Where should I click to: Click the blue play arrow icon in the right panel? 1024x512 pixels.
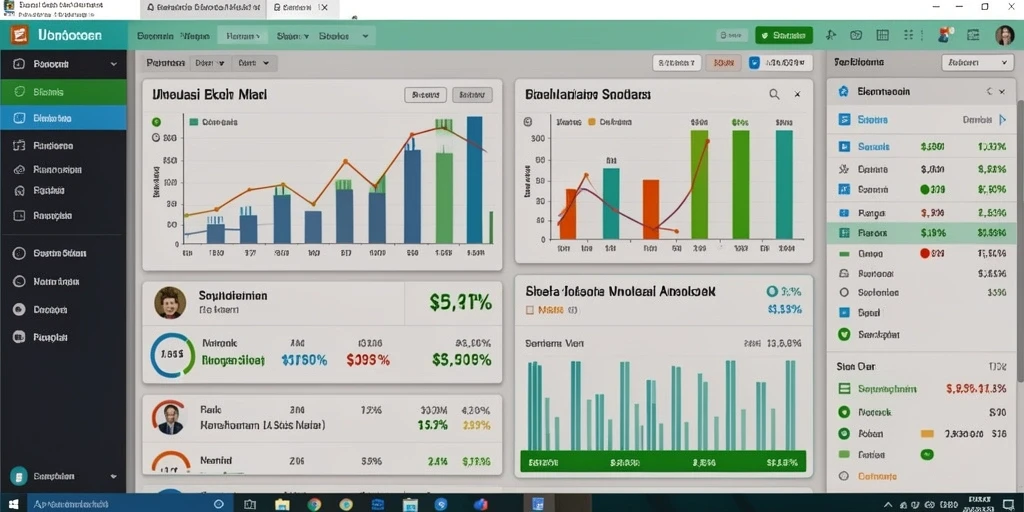1003,120
